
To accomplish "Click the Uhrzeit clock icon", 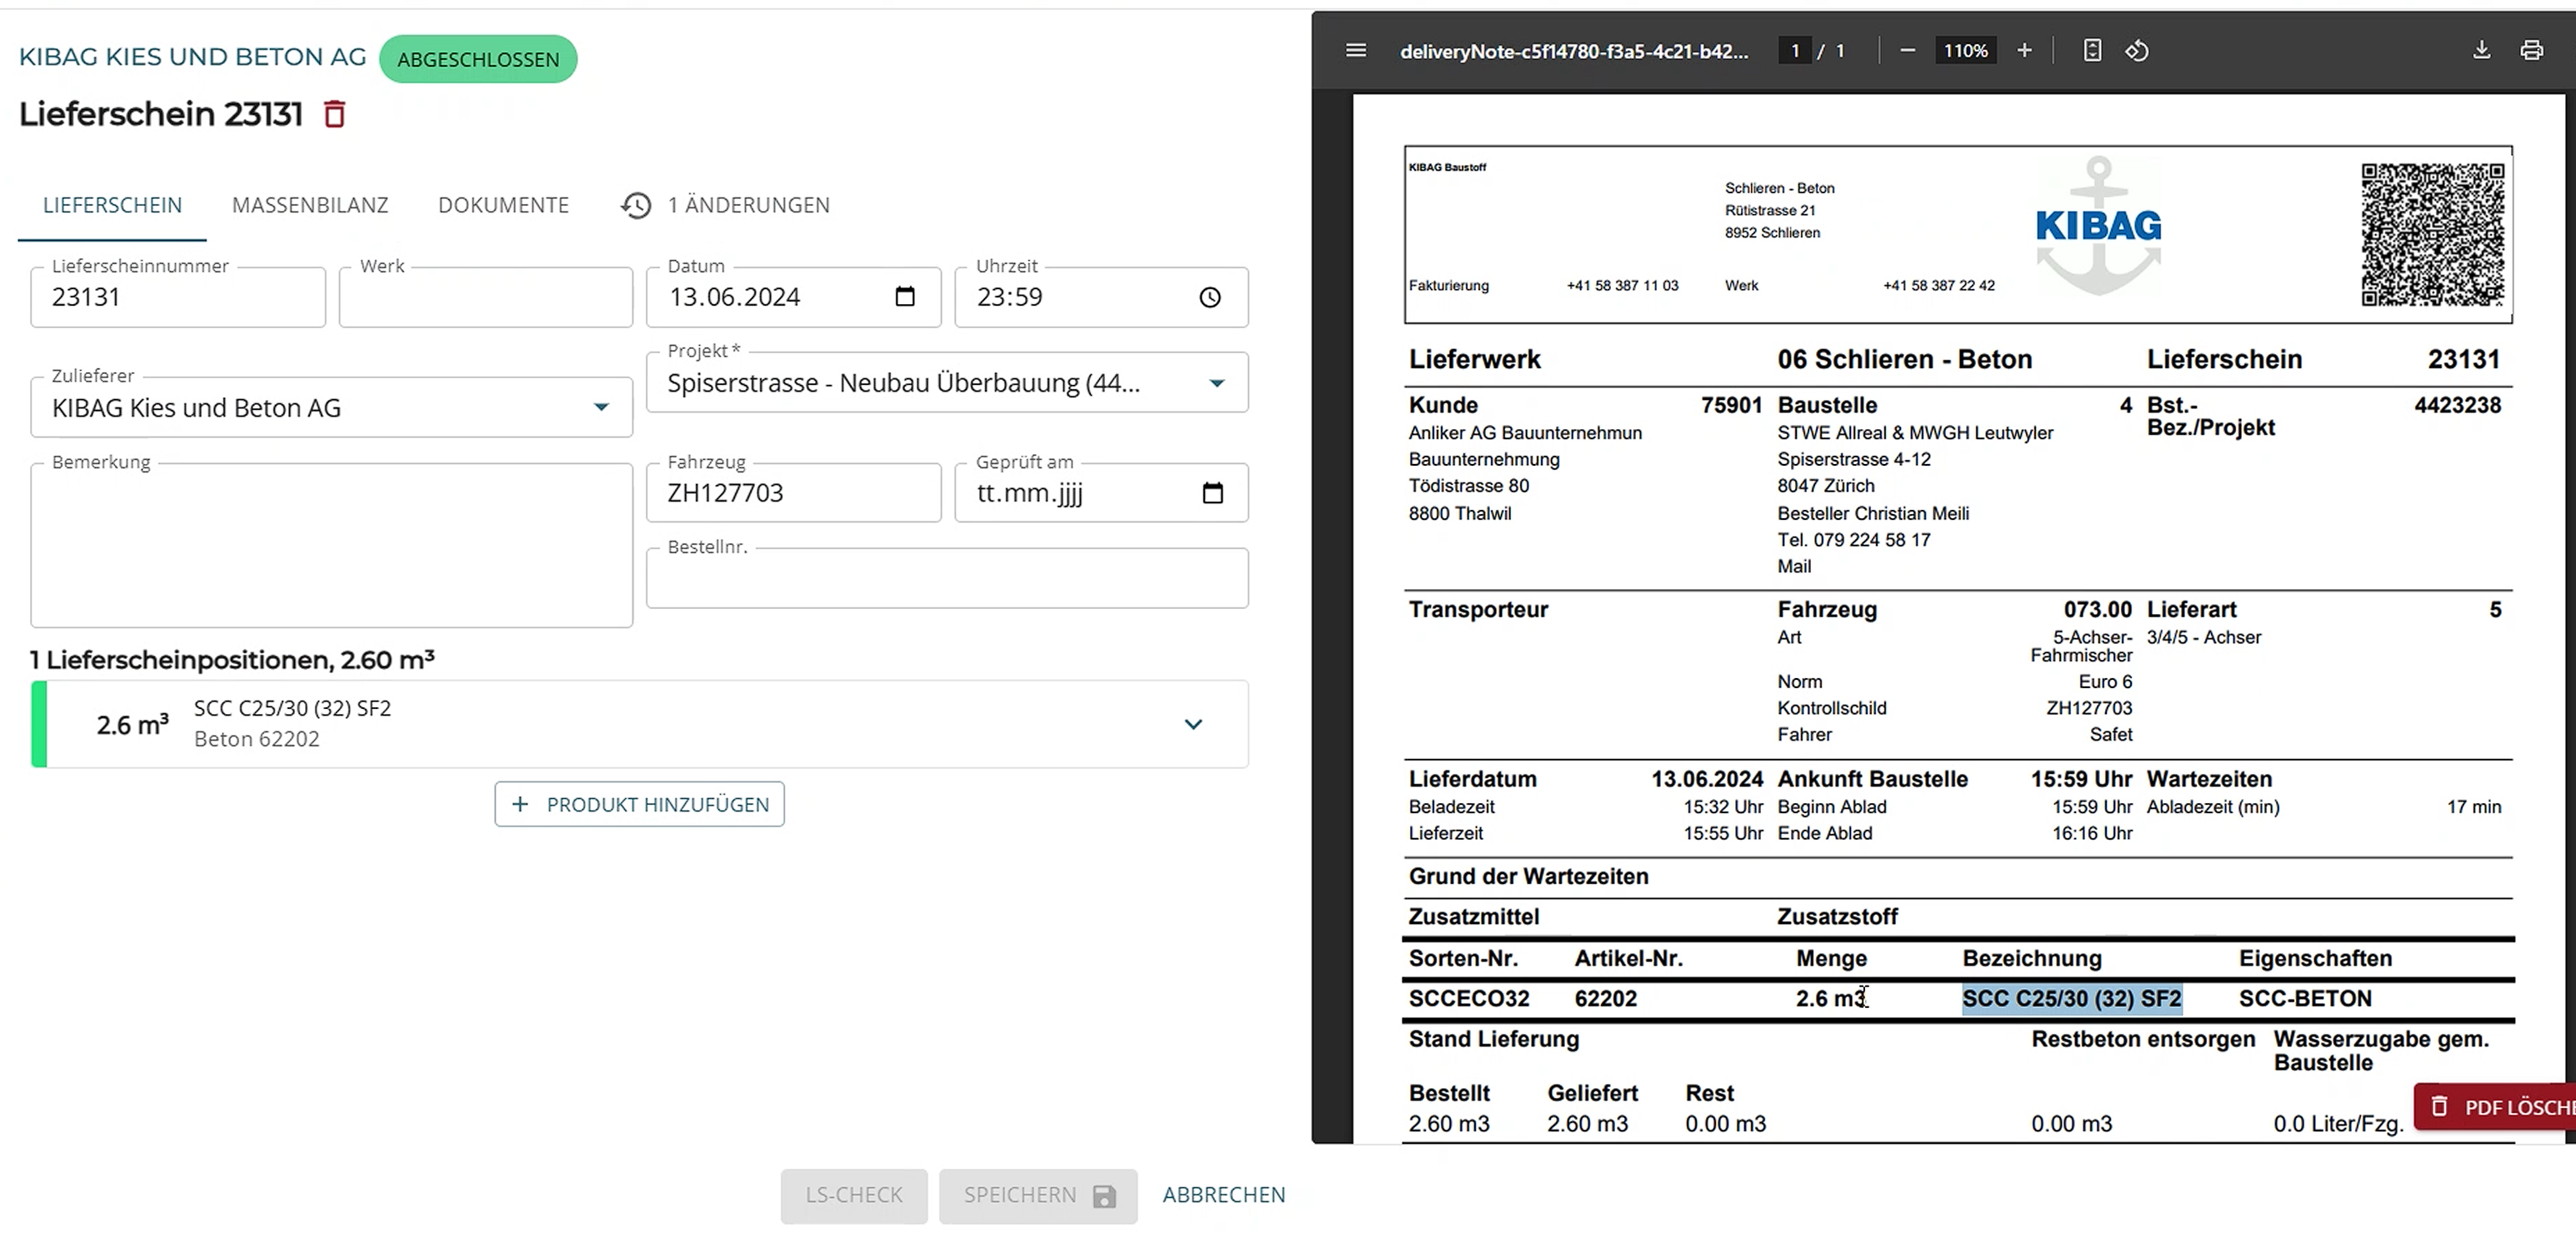I will [x=1209, y=298].
